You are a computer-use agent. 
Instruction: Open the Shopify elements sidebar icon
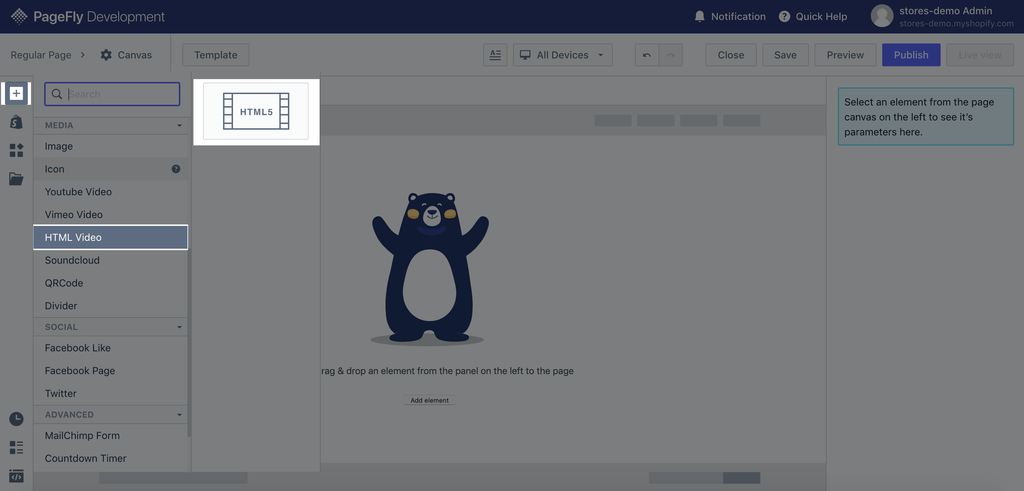coord(16,122)
